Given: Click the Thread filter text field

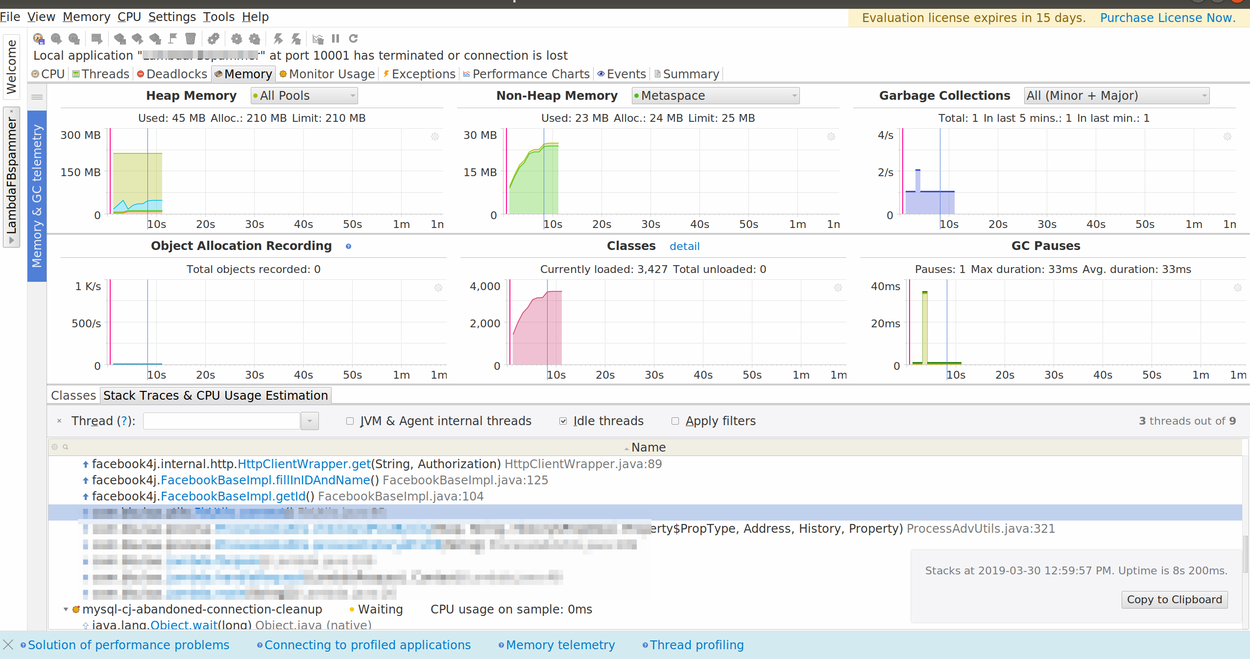Looking at the screenshot, I should pos(222,421).
